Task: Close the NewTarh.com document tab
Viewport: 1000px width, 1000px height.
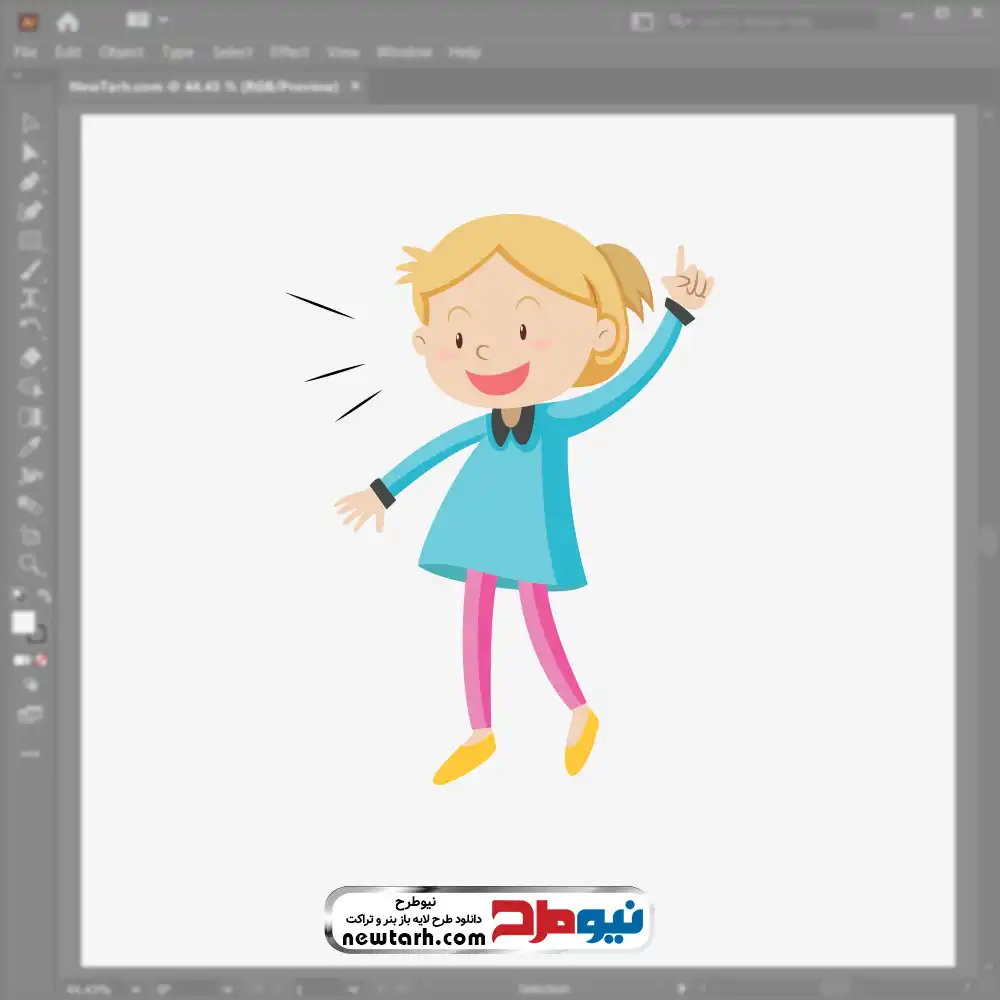Action: coord(354,87)
